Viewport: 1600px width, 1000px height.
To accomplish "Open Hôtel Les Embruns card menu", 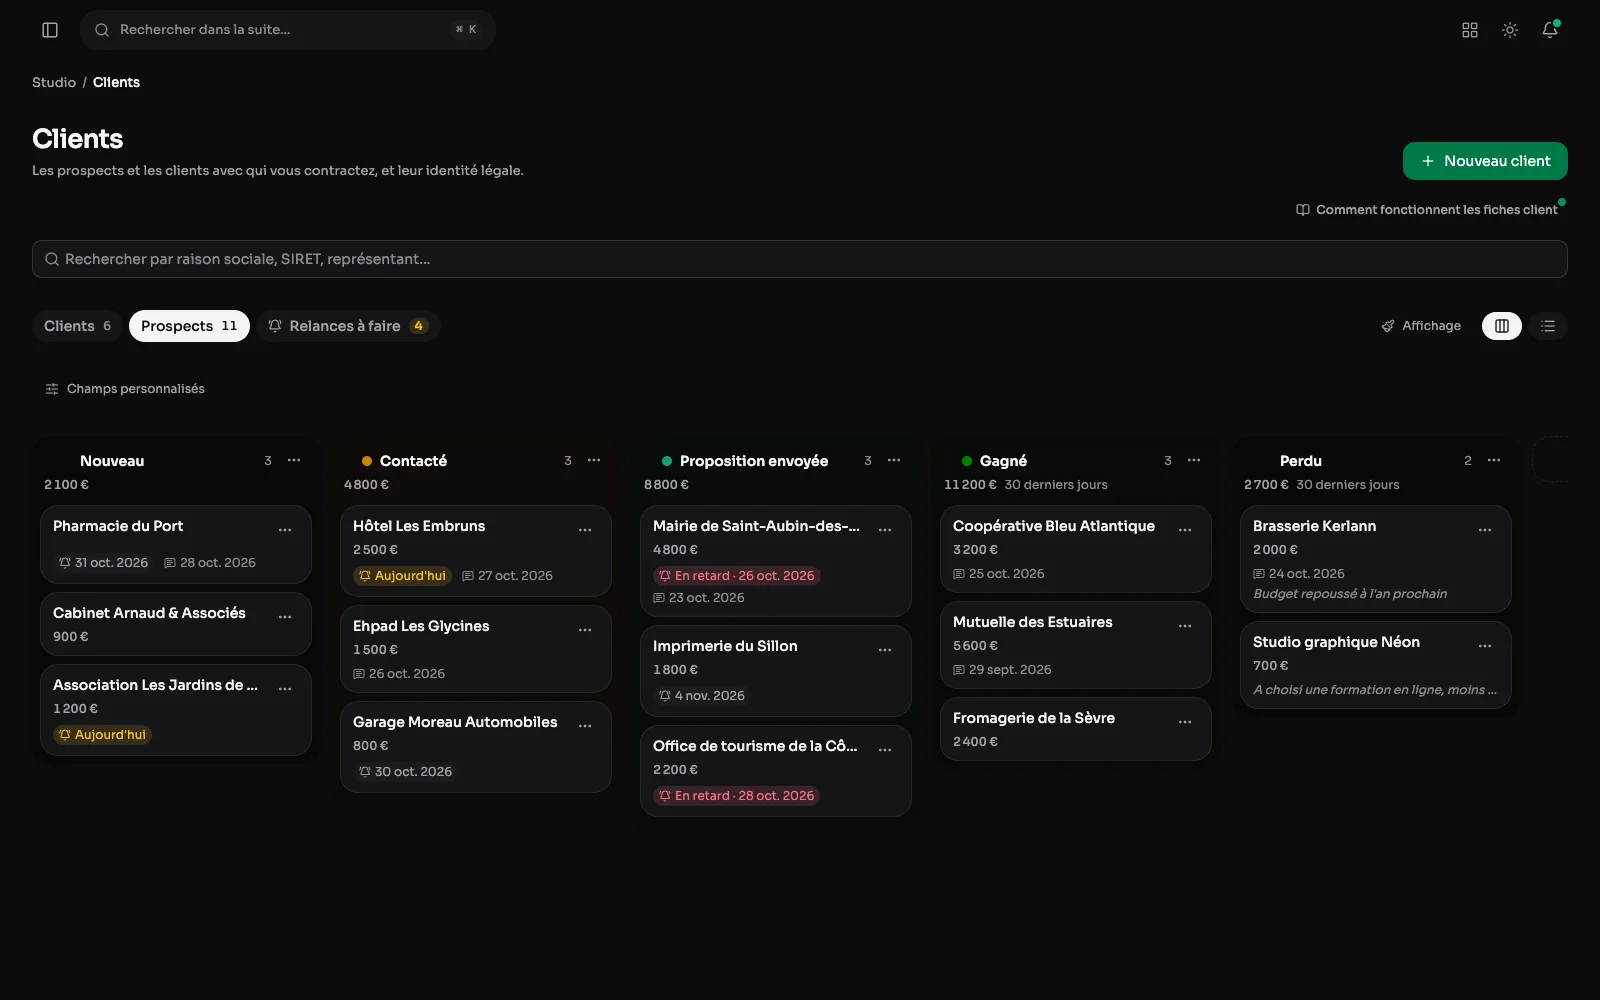I will 585,530.
